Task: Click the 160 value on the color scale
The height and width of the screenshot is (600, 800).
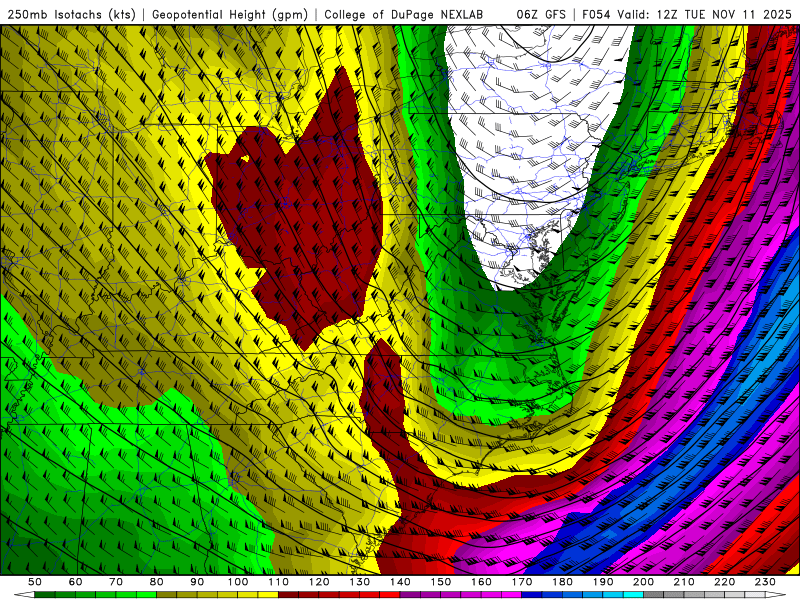Action: point(481,582)
